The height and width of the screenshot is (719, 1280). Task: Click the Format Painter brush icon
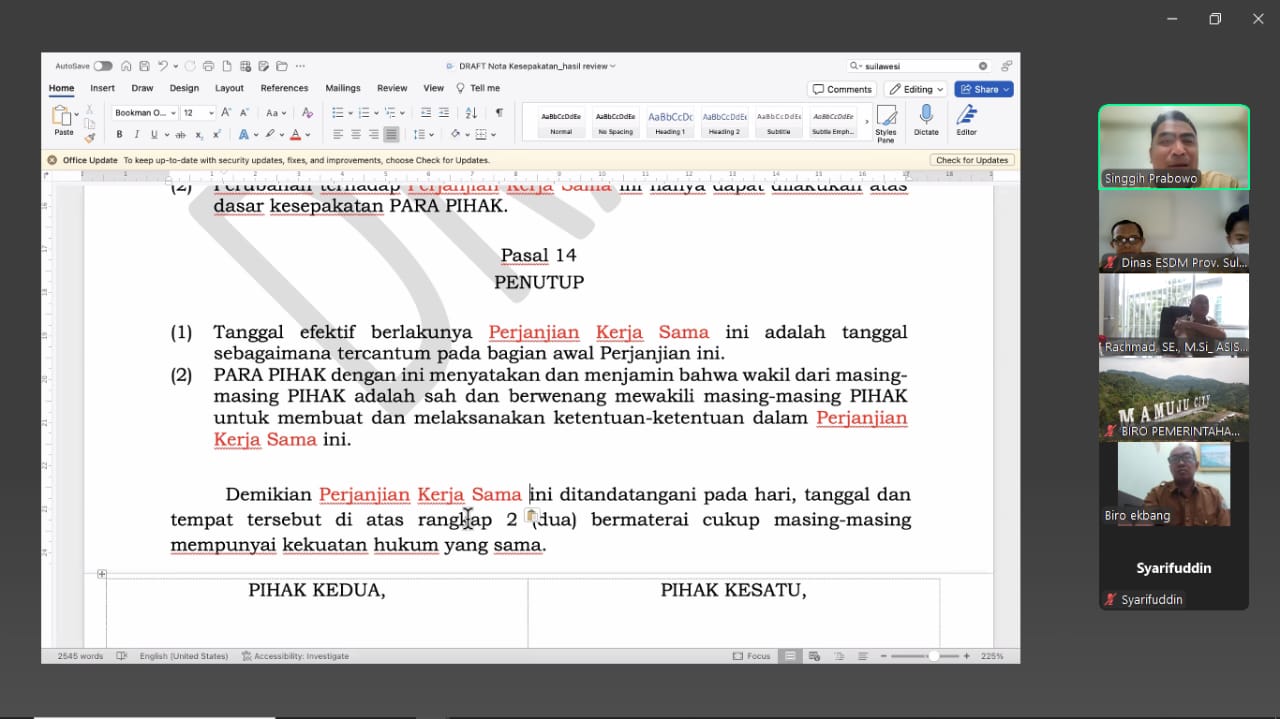coord(89,137)
